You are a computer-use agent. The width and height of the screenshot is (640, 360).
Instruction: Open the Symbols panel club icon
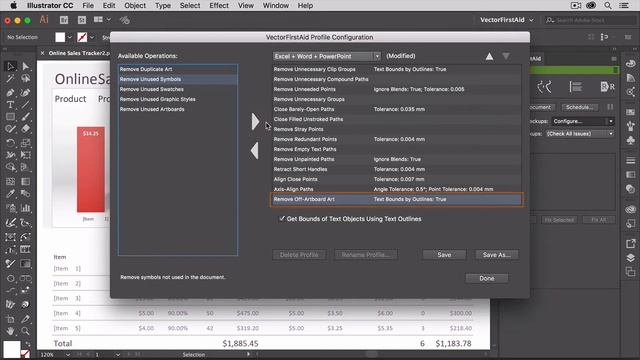pyautogui.click(x=631, y=140)
